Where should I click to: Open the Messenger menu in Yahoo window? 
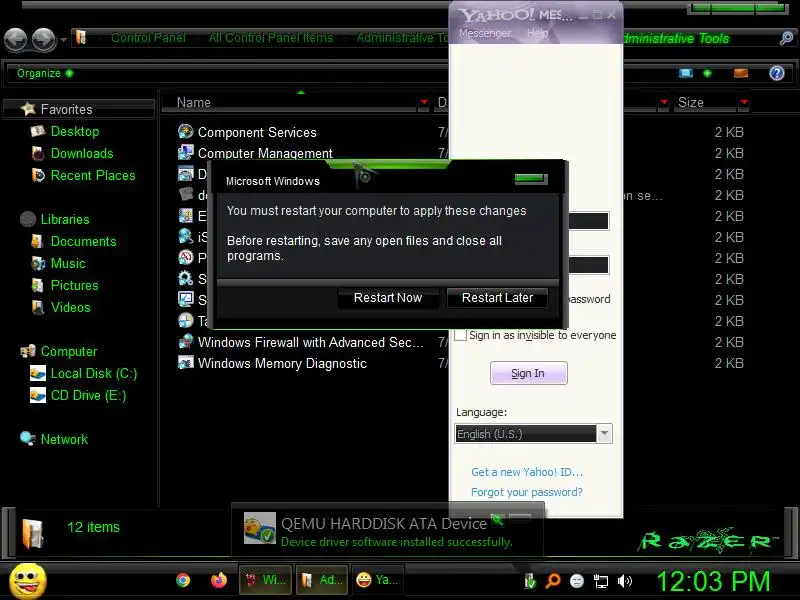[485, 33]
